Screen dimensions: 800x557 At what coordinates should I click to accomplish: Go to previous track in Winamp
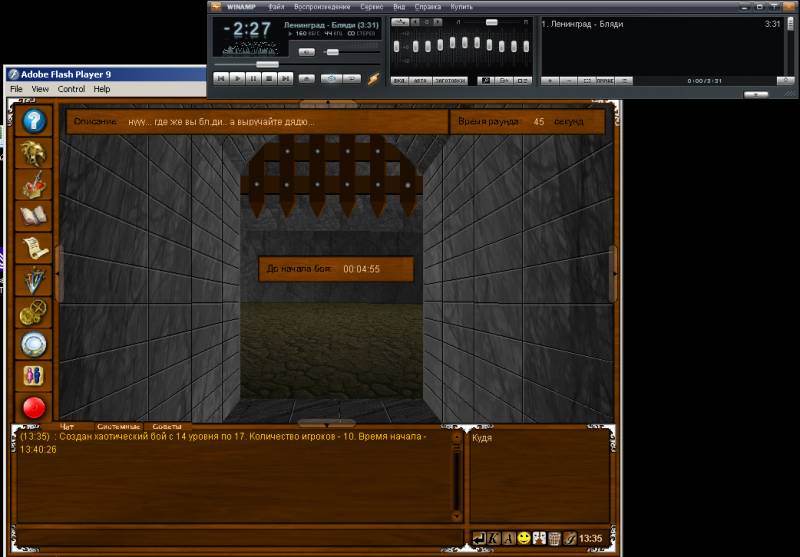221,79
